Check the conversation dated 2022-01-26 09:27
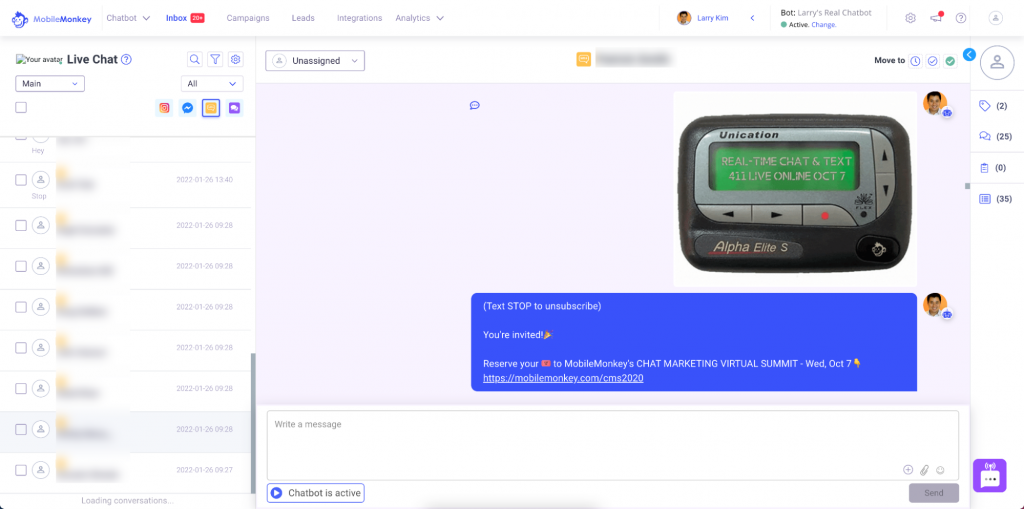This screenshot has height=509, width=1024. tap(21, 470)
